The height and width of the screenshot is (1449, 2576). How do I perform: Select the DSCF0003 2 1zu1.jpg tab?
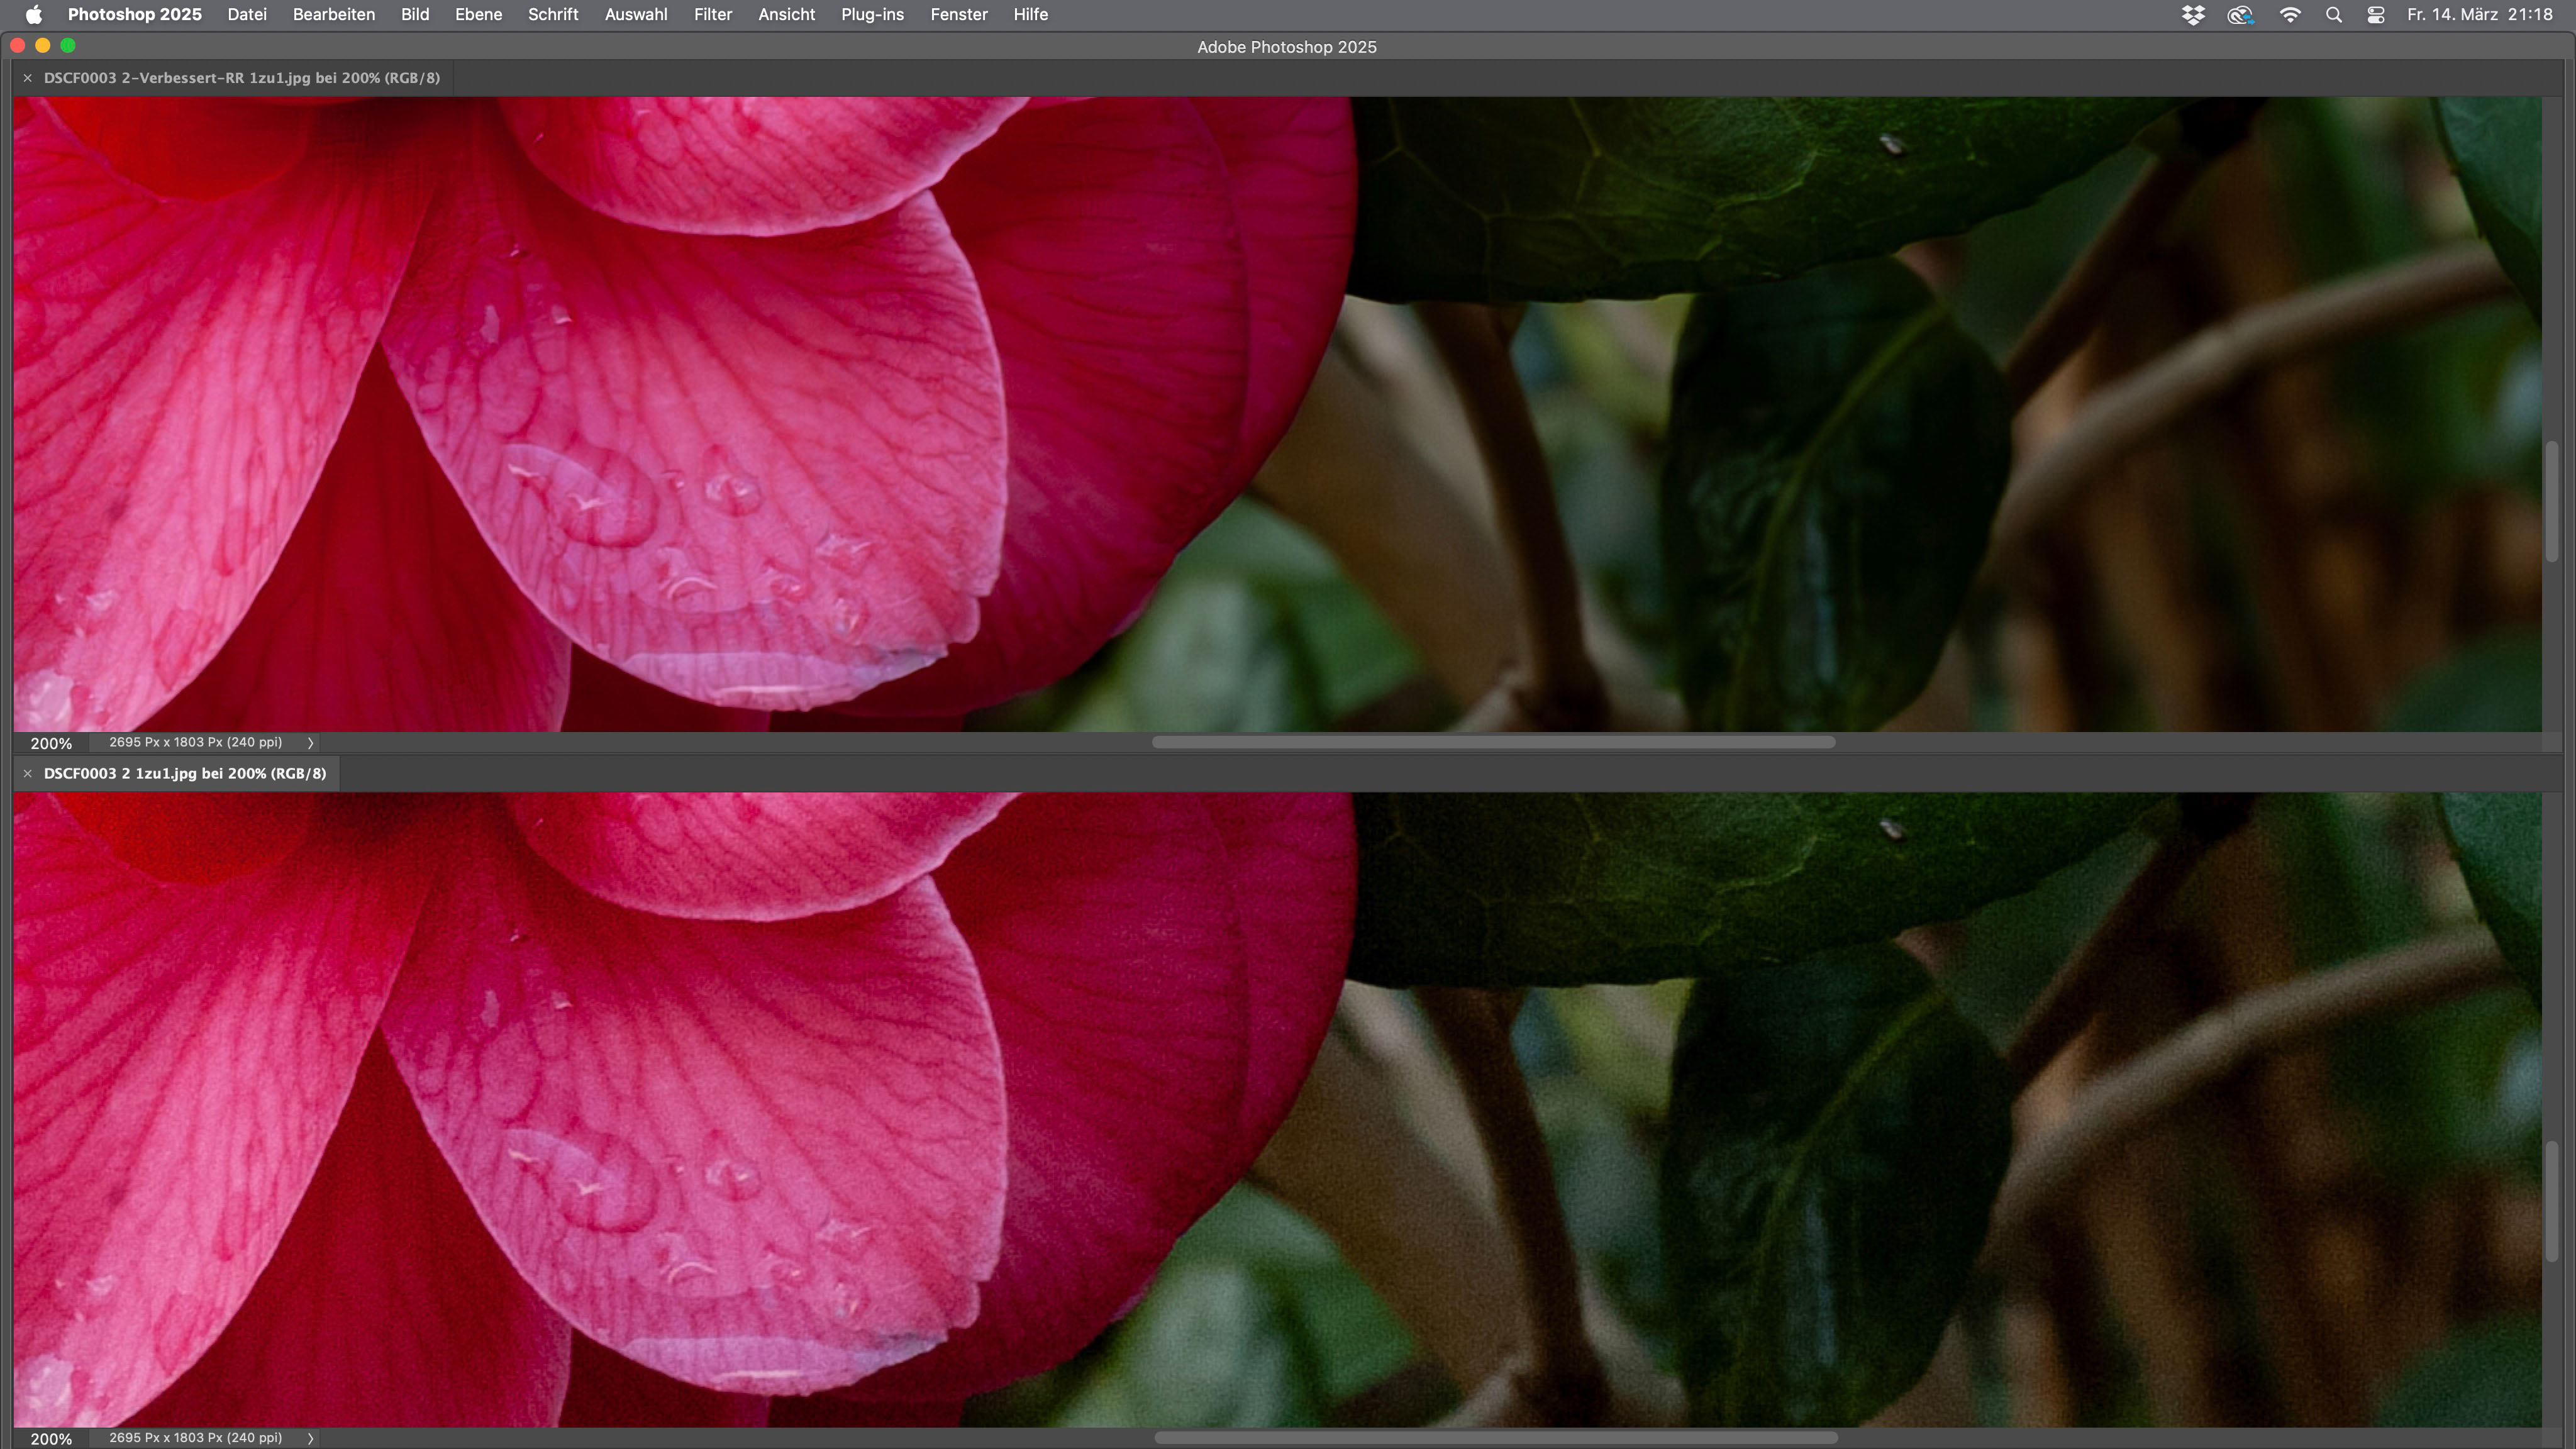pyautogui.click(x=184, y=773)
